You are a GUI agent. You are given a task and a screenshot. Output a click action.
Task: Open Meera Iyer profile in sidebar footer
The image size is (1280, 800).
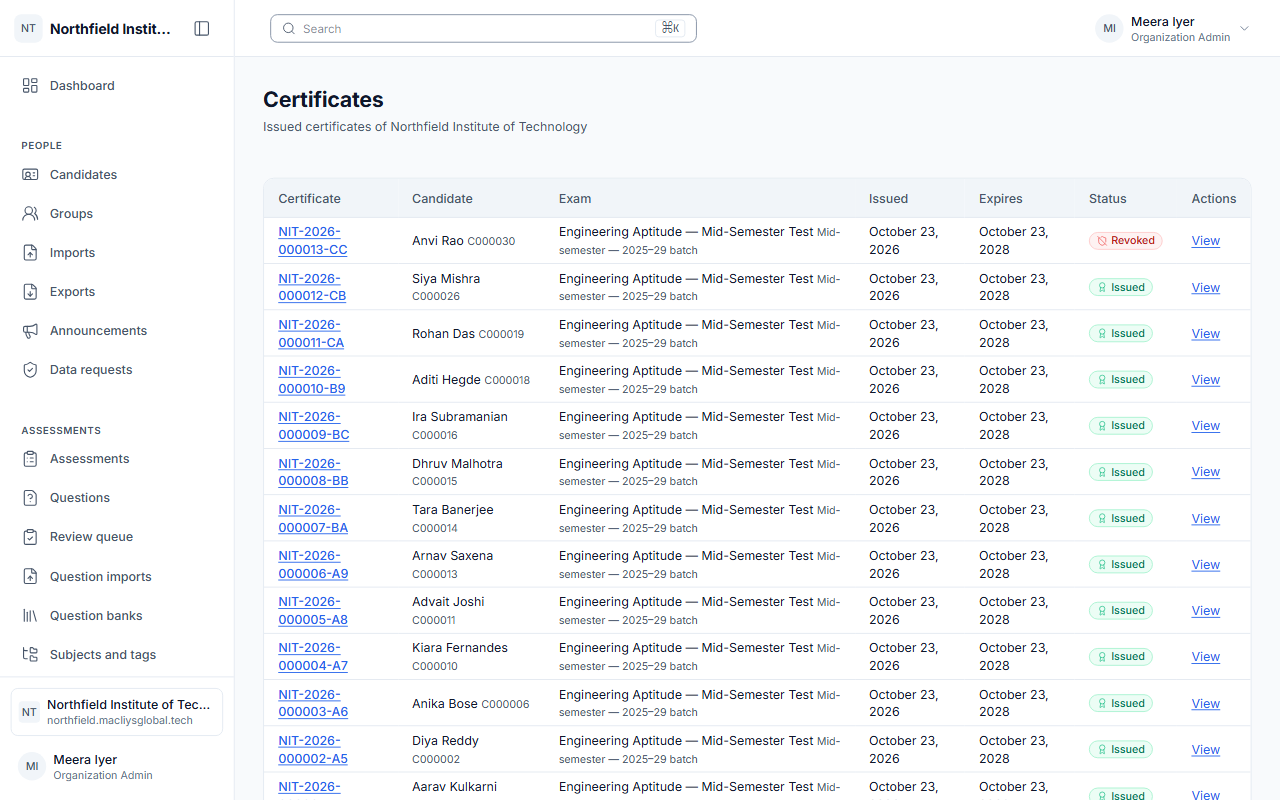coord(117,767)
